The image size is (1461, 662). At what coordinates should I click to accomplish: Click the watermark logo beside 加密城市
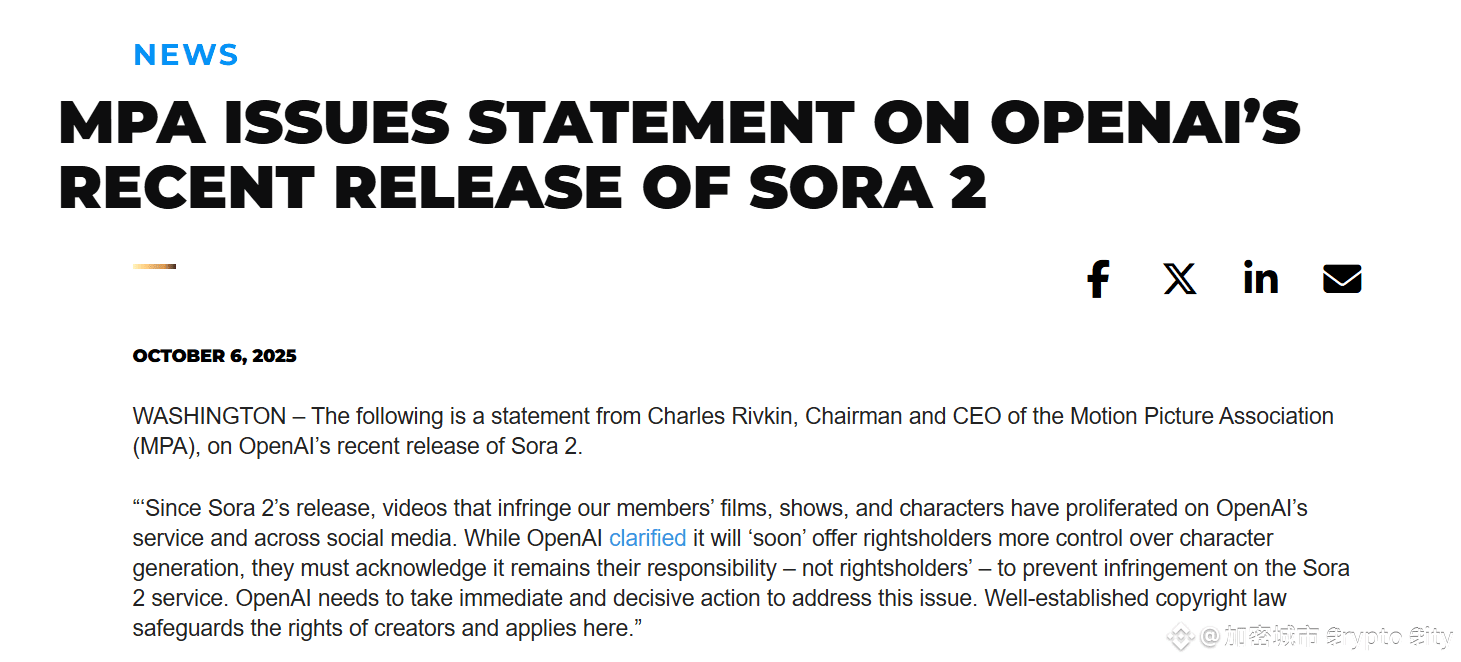coord(1182,636)
